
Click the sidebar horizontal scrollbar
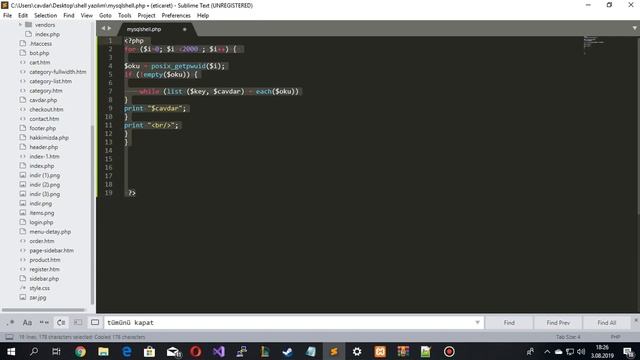tap(43, 310)
